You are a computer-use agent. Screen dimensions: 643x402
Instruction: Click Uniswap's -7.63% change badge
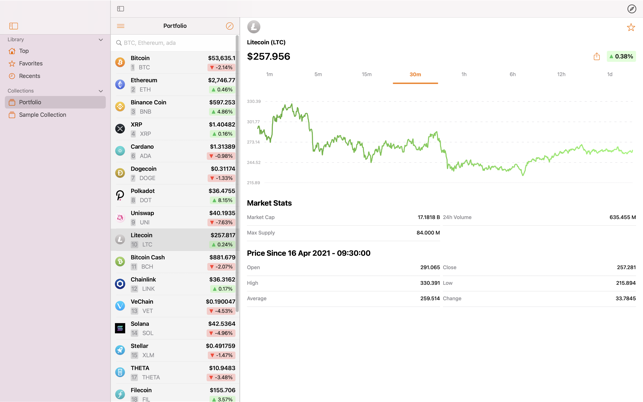coord(221,222)
